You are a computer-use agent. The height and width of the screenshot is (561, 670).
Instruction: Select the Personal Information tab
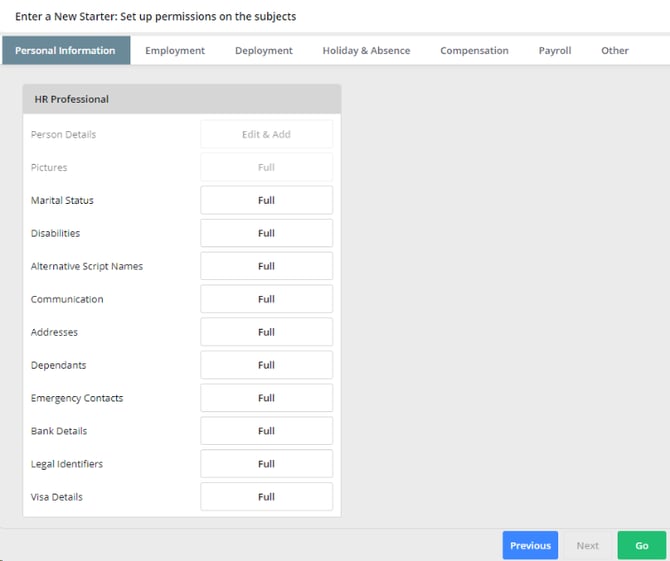pos(66,50)
